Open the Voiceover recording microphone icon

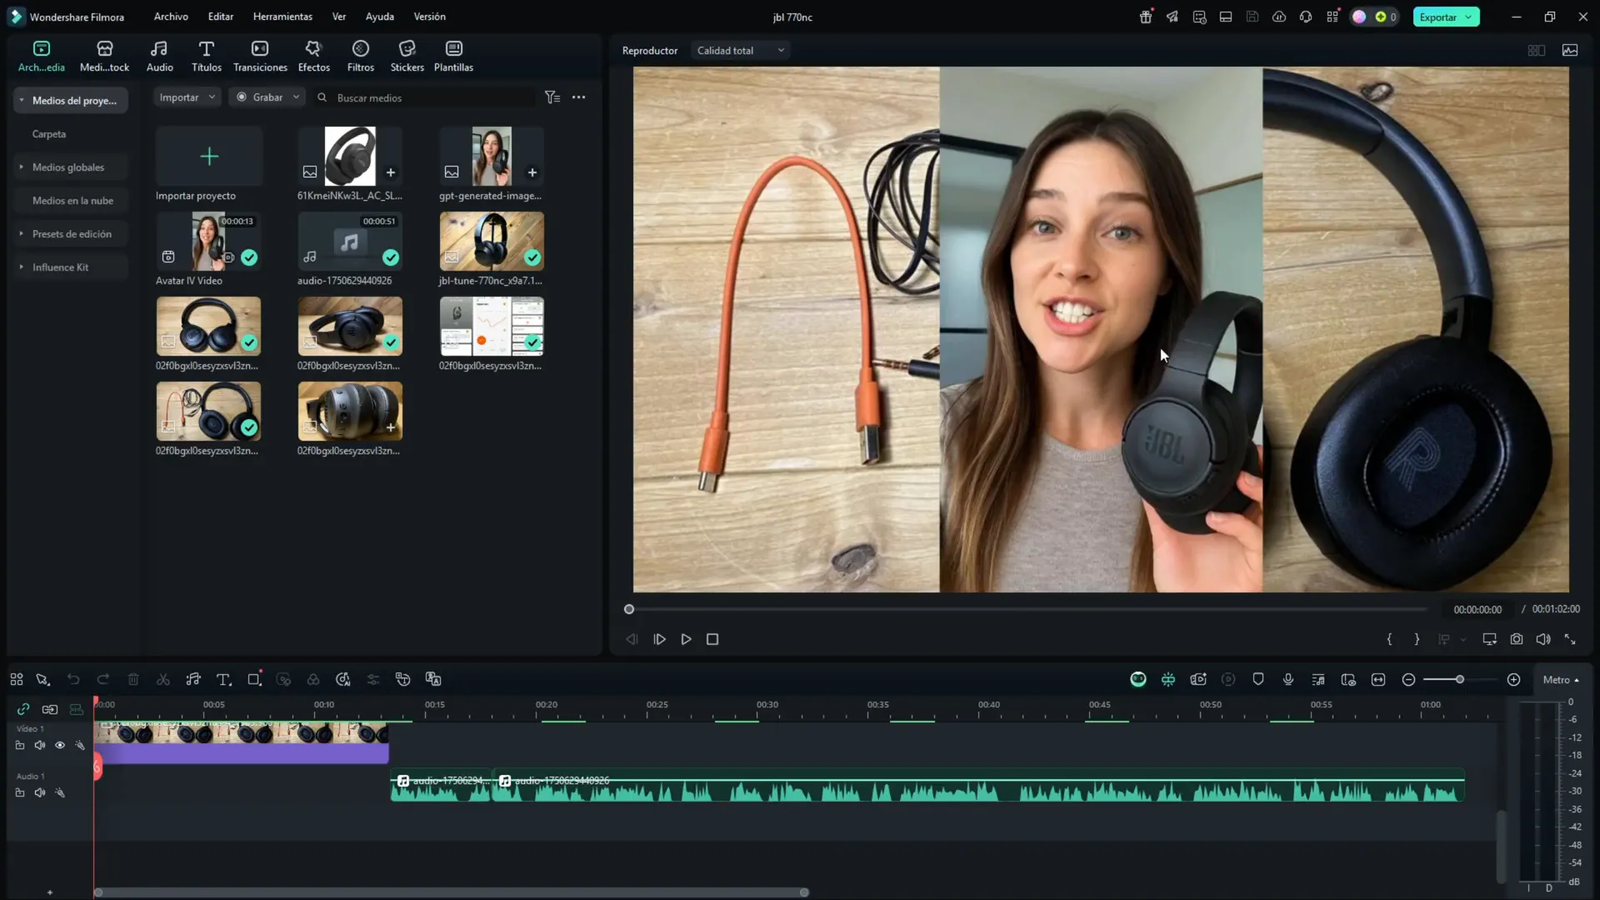(x=1288, y=679)
